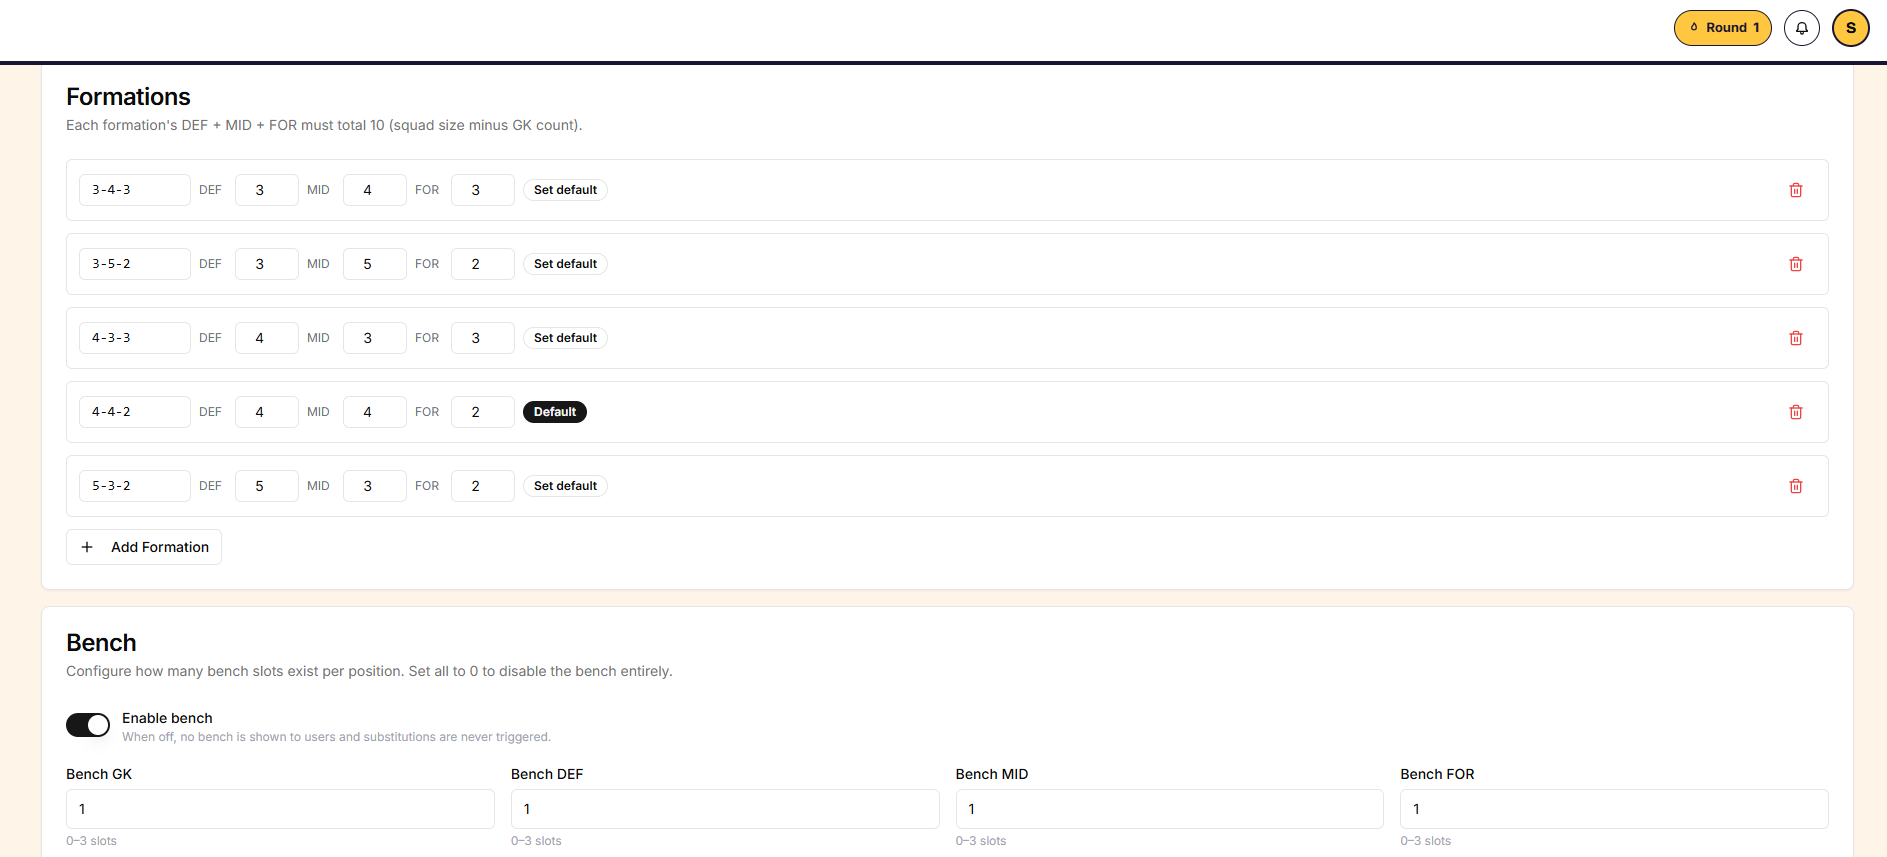The height and width of the screenshot is (857, 1887).
Task: Edit the 5-3-2 formation name field
Action: click(135, 486)
